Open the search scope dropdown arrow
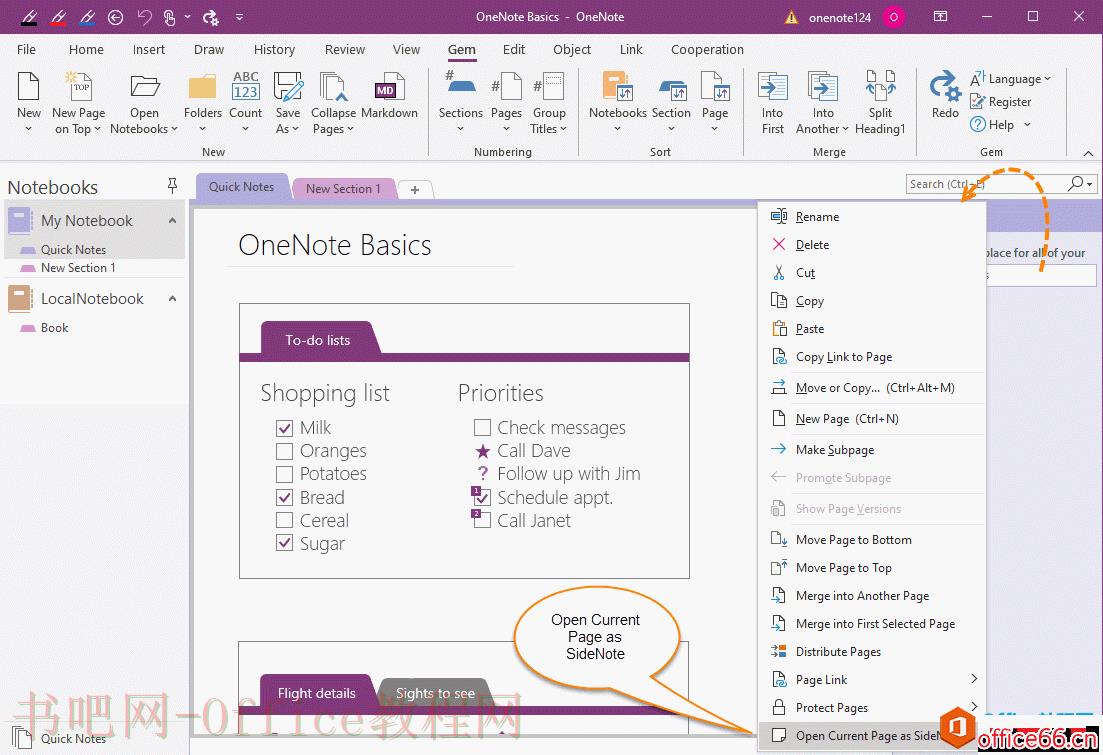 1090,184
